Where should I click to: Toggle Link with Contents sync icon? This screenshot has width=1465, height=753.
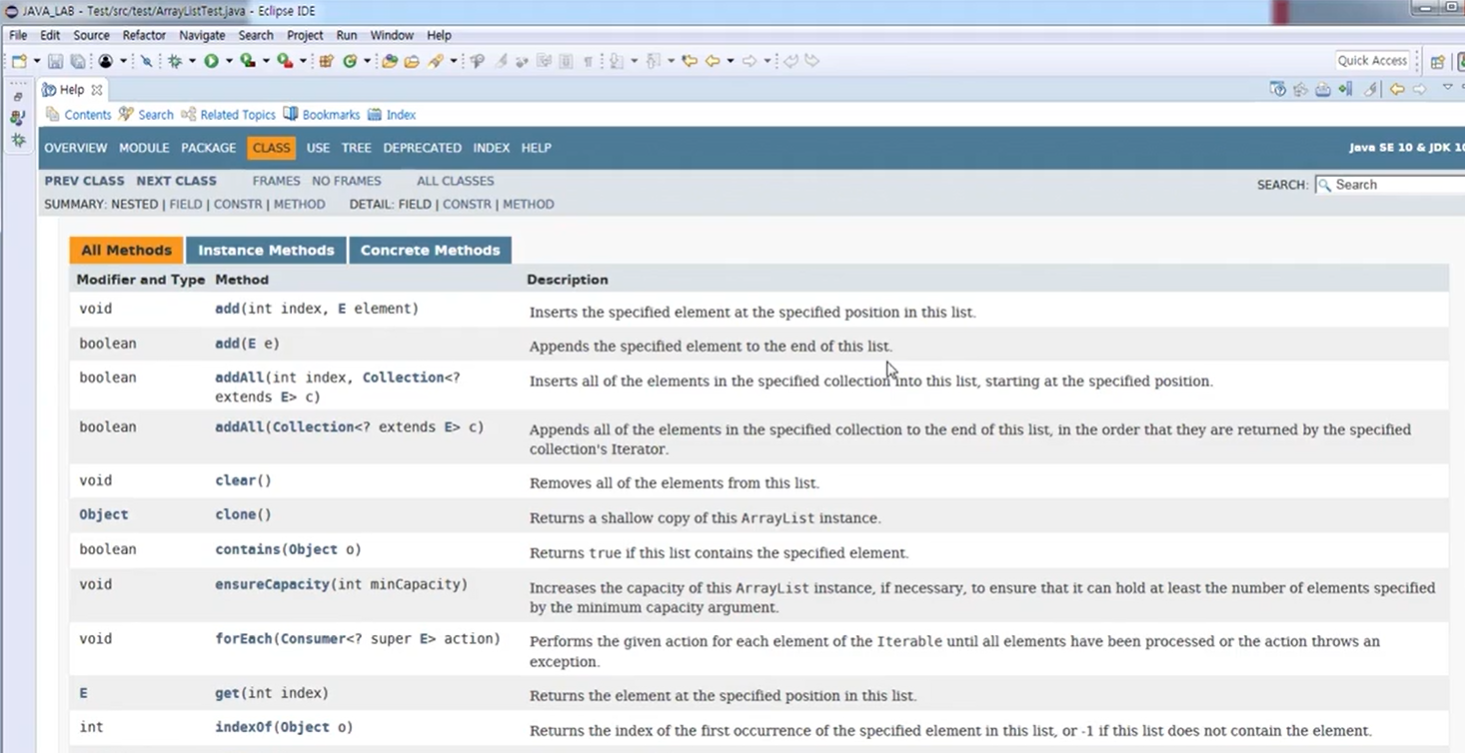click(x=1301, y=89)
